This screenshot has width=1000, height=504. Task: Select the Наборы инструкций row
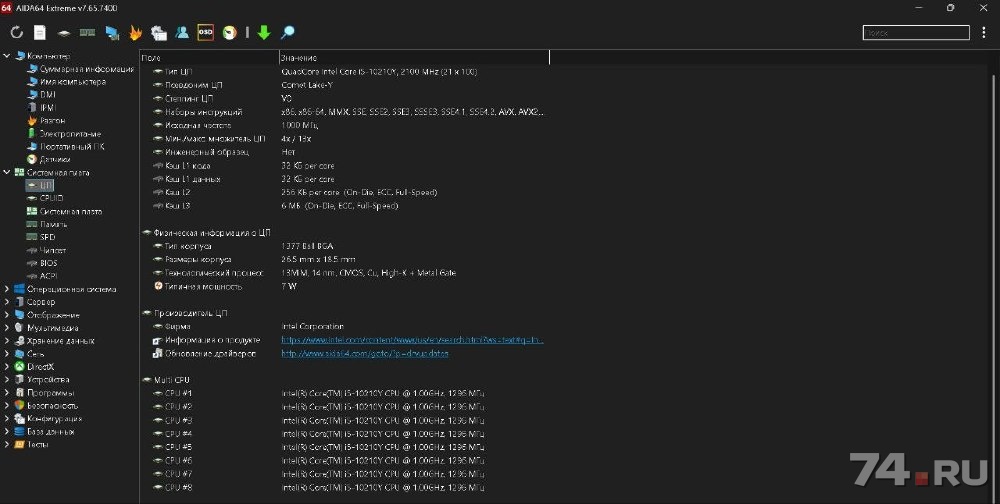tap(344, 112)
